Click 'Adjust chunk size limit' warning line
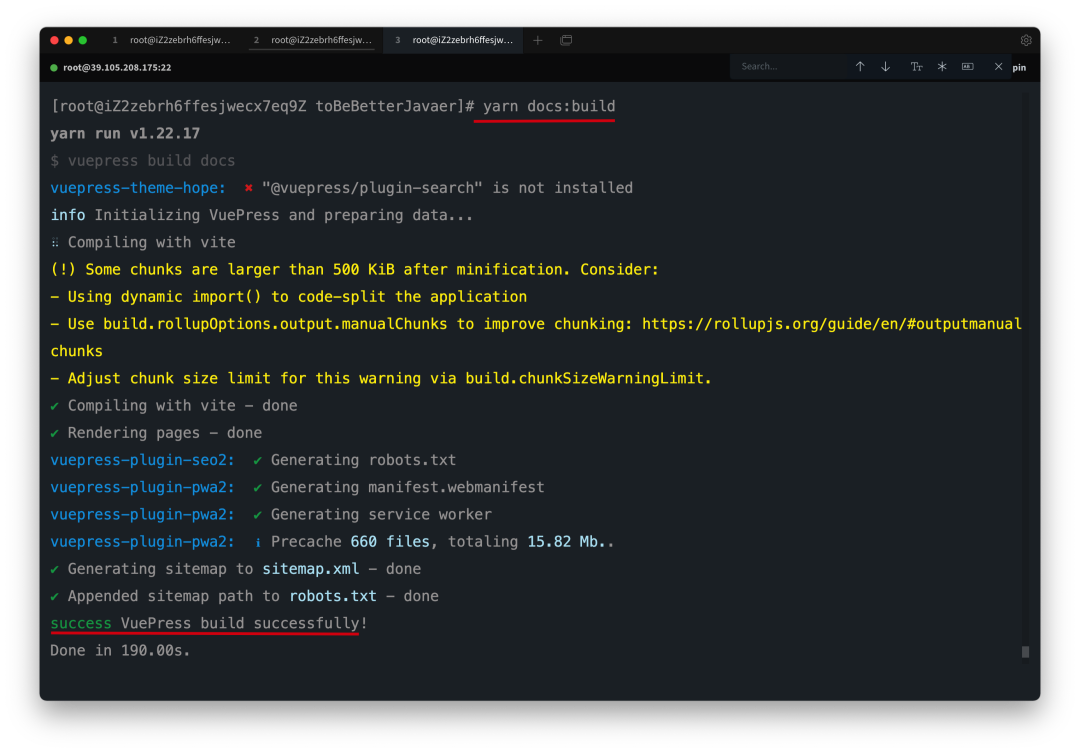 tap(381, 378)
